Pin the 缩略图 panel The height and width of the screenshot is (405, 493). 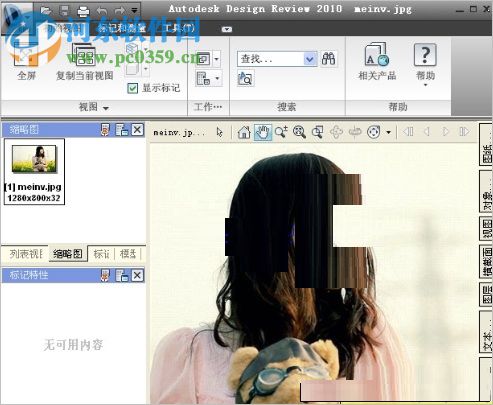tap(105, 130)
